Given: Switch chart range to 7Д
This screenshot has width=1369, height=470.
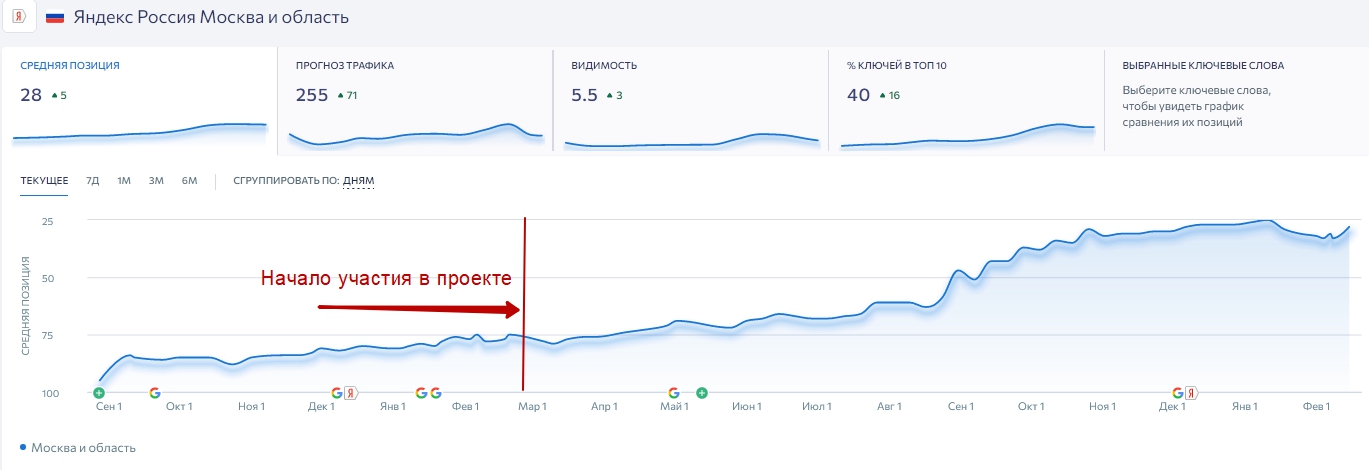Looking at the screenshot, I should (93, 181).
